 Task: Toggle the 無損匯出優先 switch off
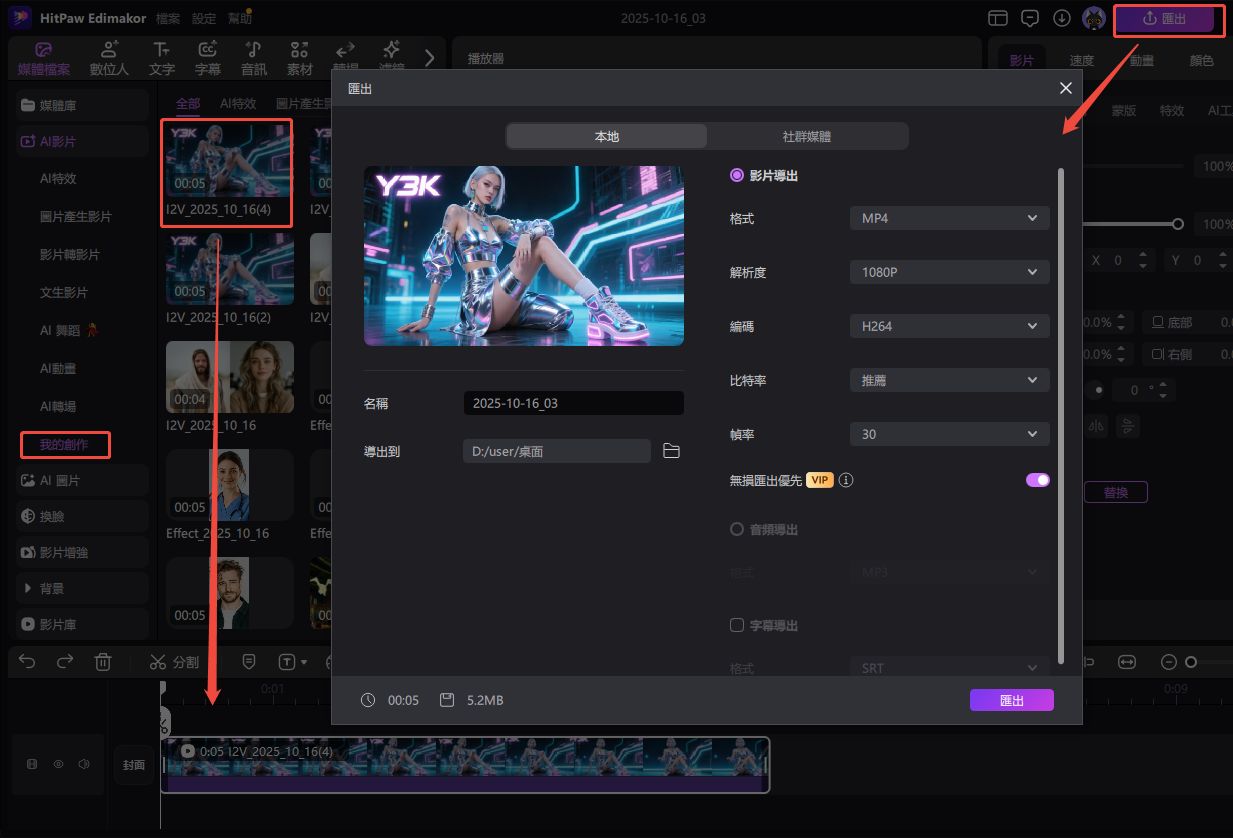tap(1037, 480)
